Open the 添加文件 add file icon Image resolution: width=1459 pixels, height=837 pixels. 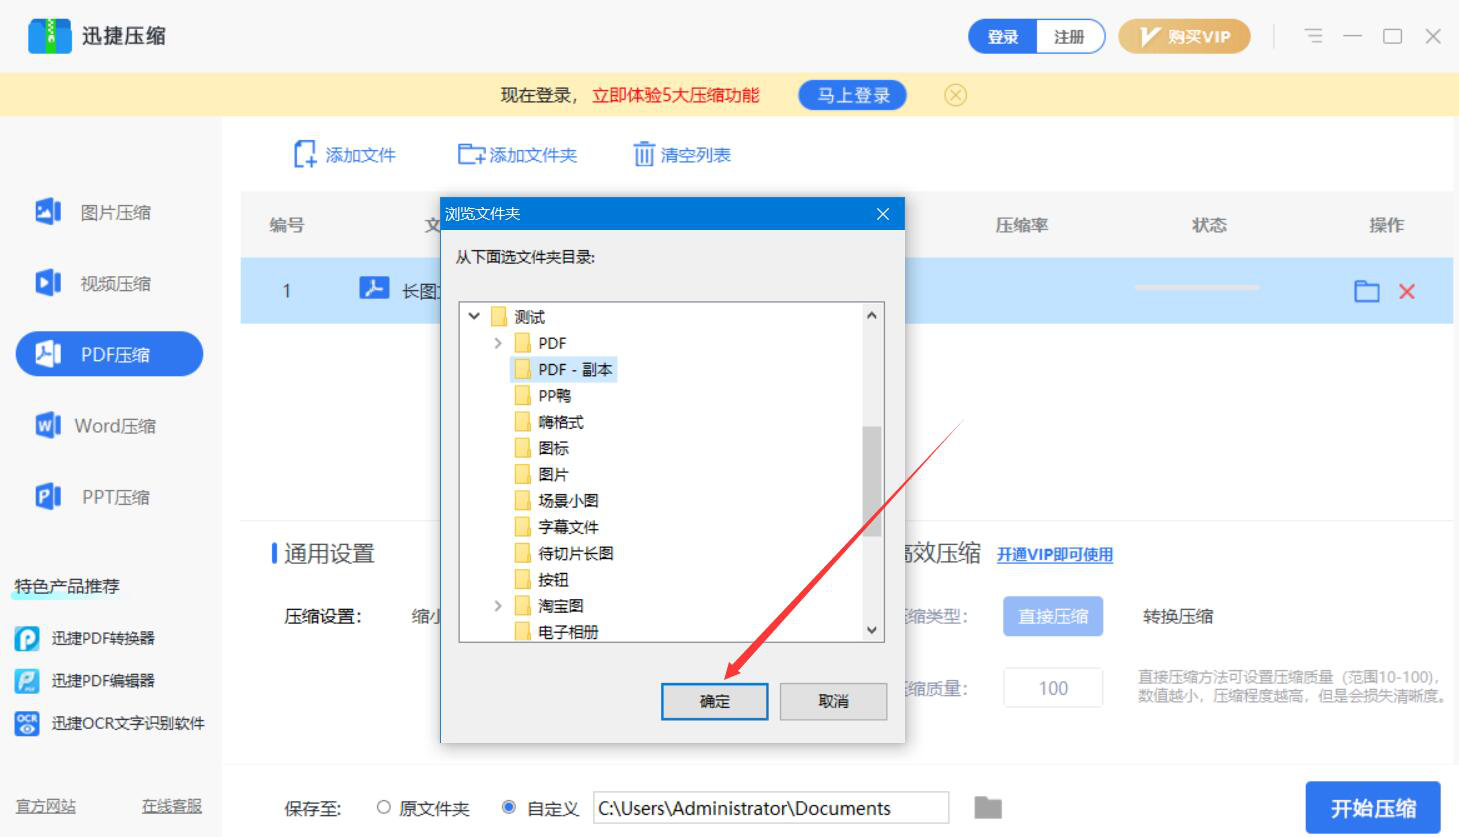pos(305,154)
